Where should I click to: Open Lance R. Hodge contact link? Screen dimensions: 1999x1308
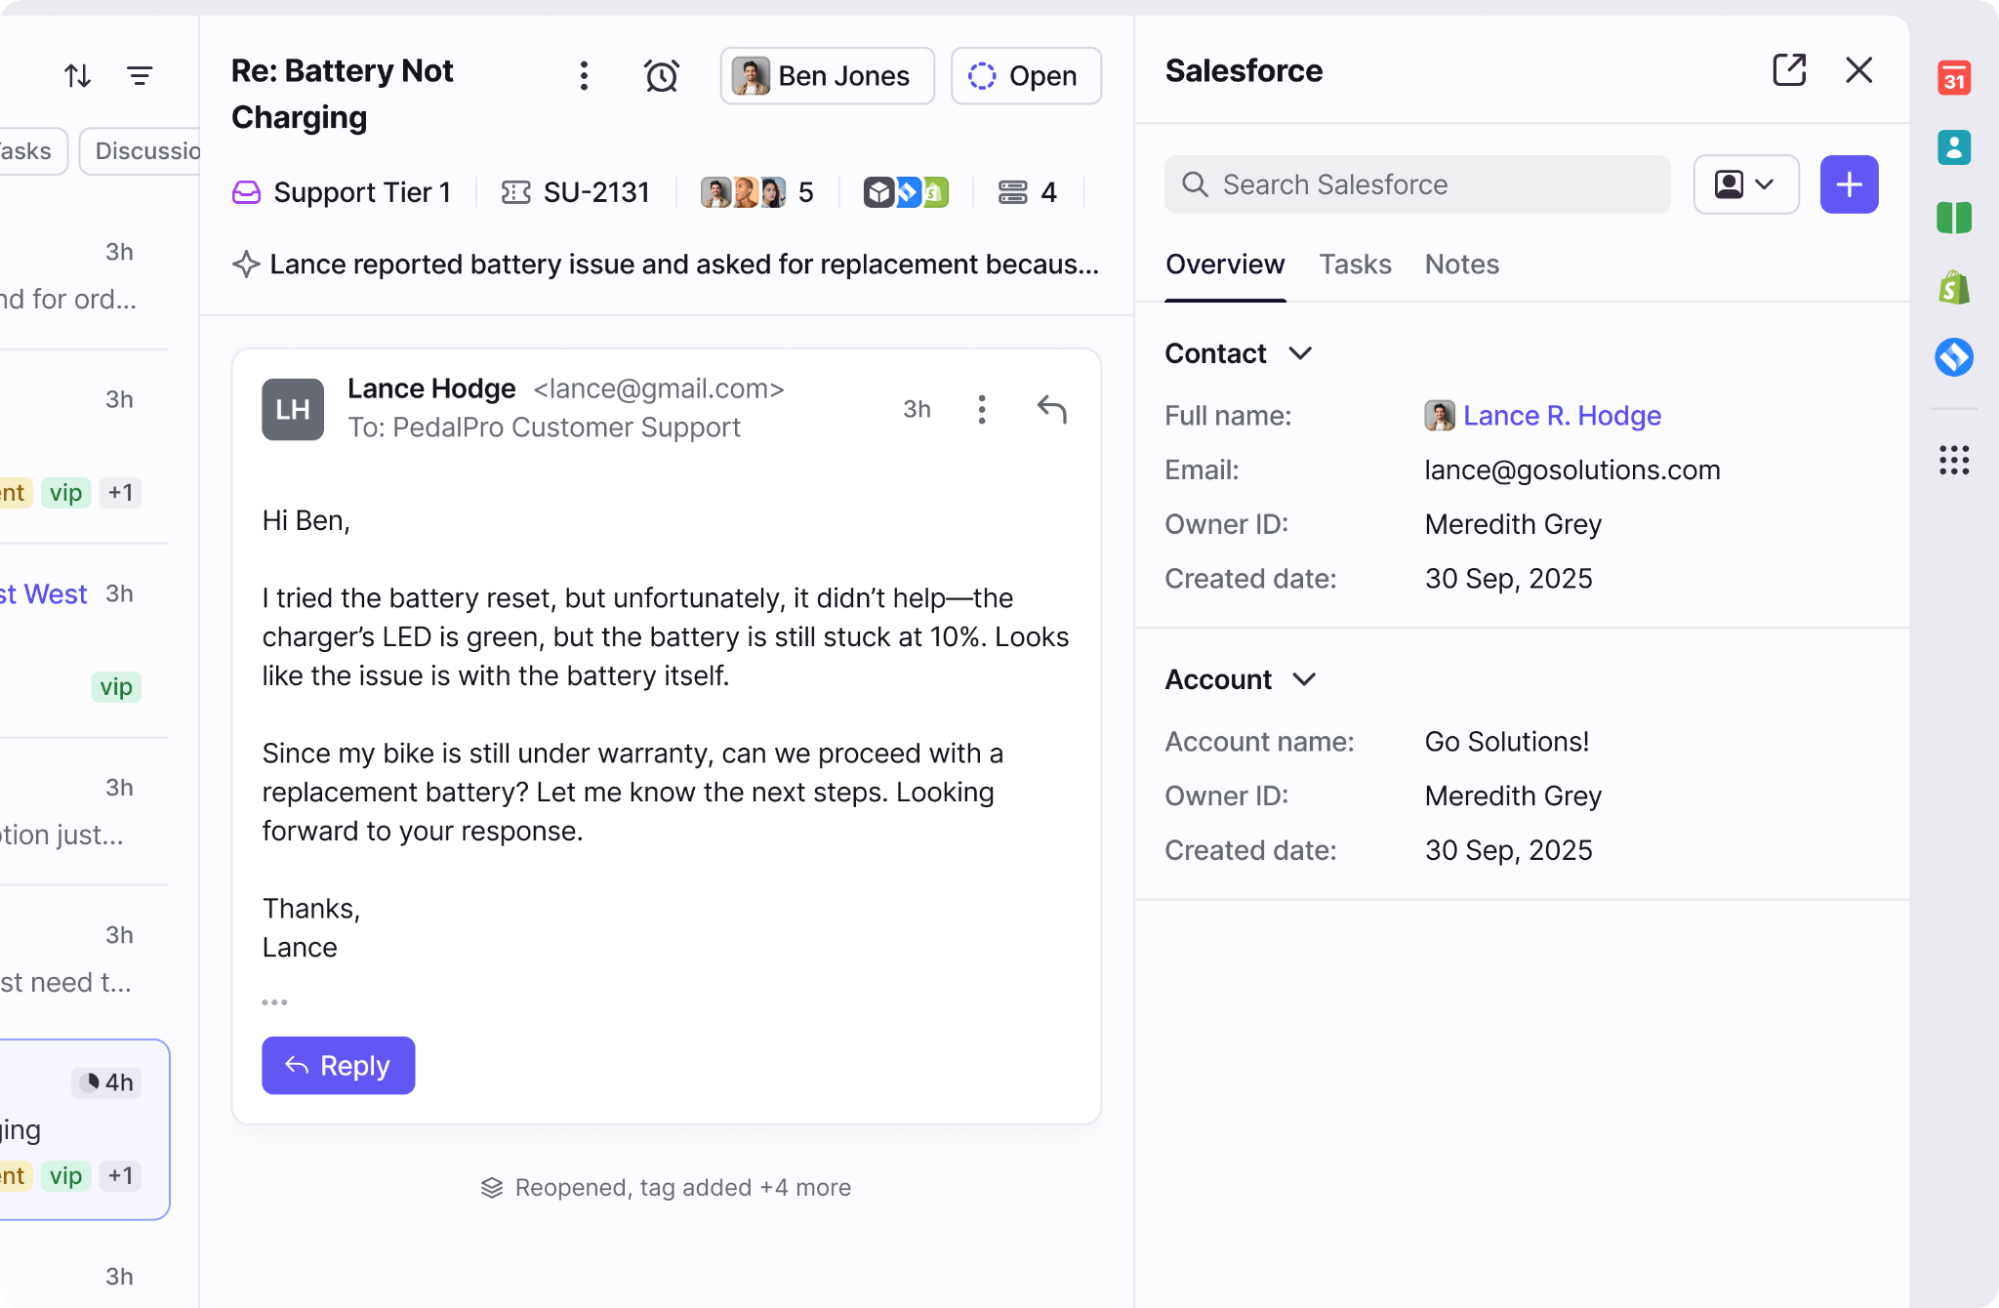point(1561,415)
